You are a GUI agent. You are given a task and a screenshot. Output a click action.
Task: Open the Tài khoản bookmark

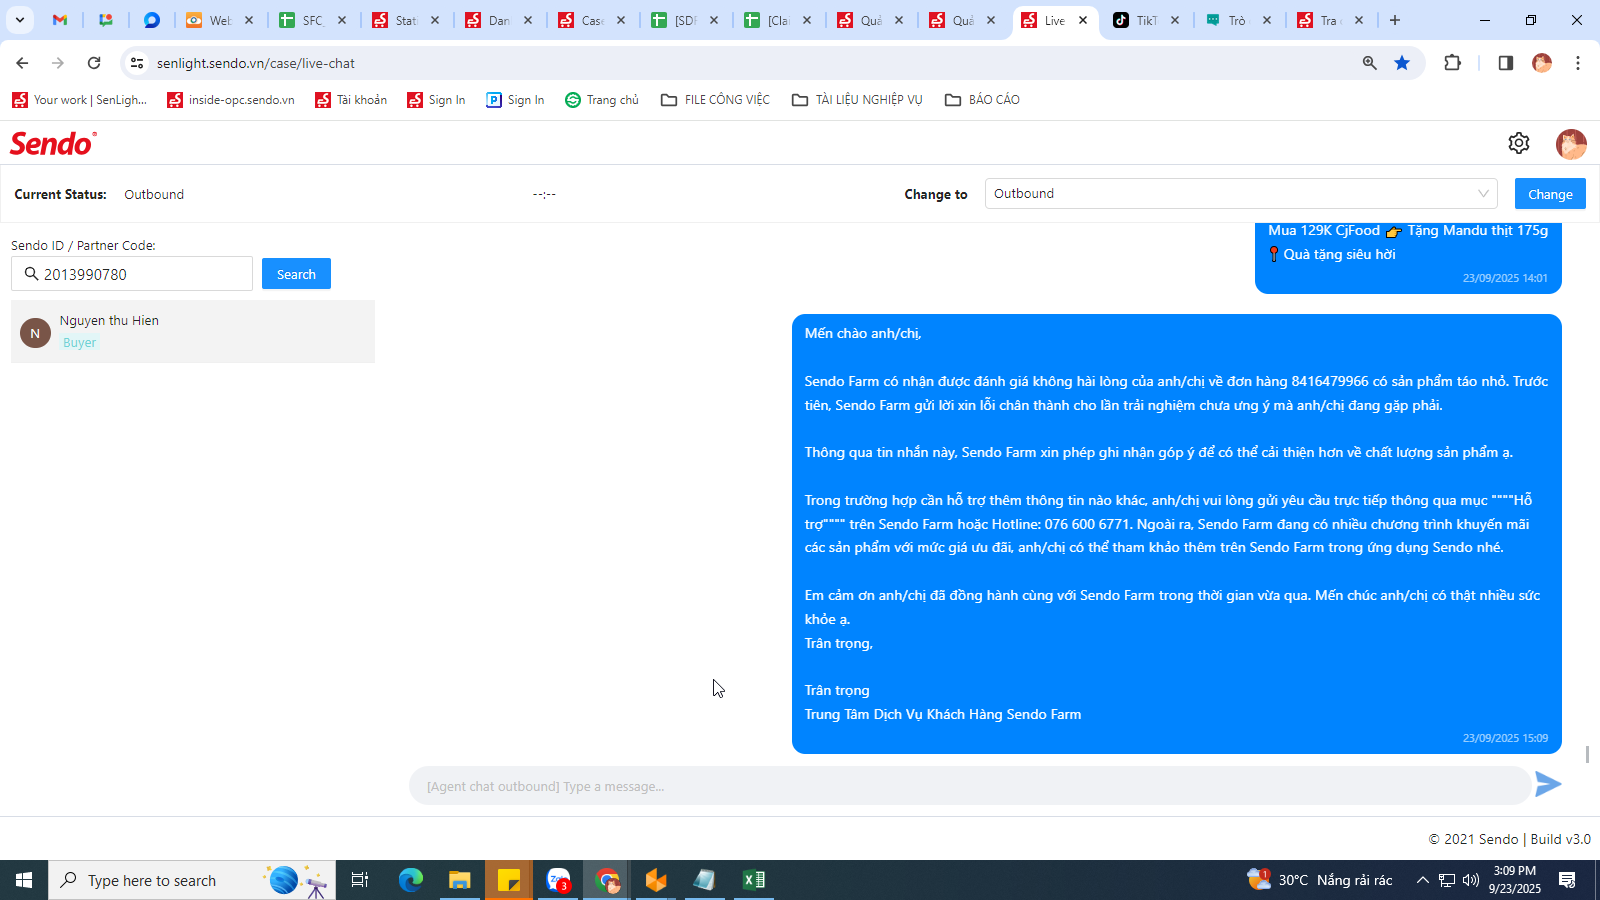point(351,100)
